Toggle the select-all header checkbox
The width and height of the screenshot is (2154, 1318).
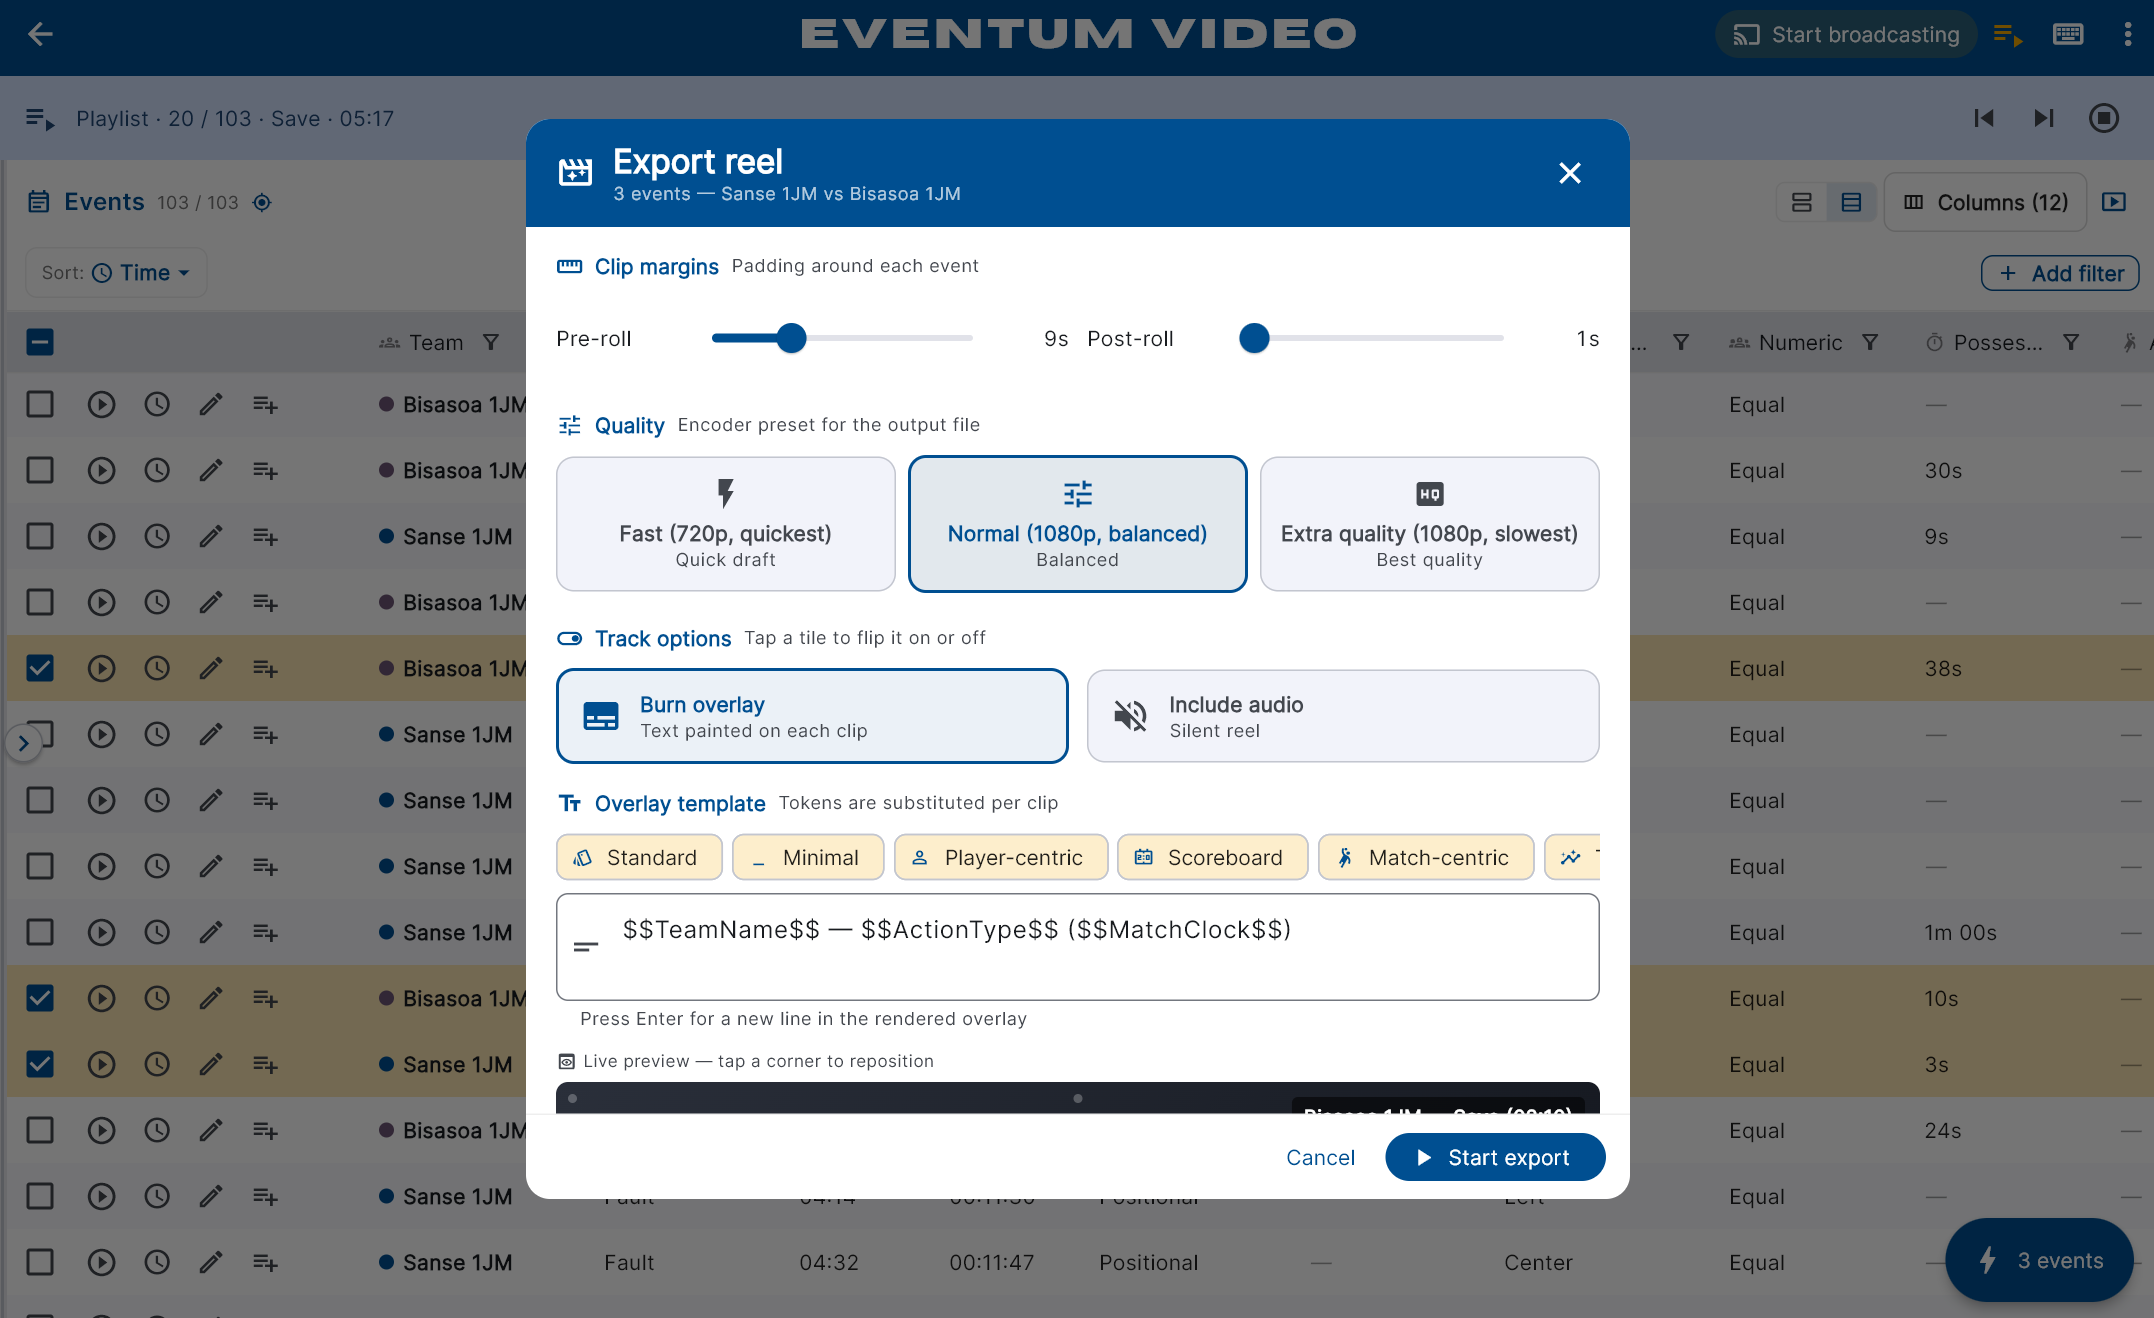point(40,342)
